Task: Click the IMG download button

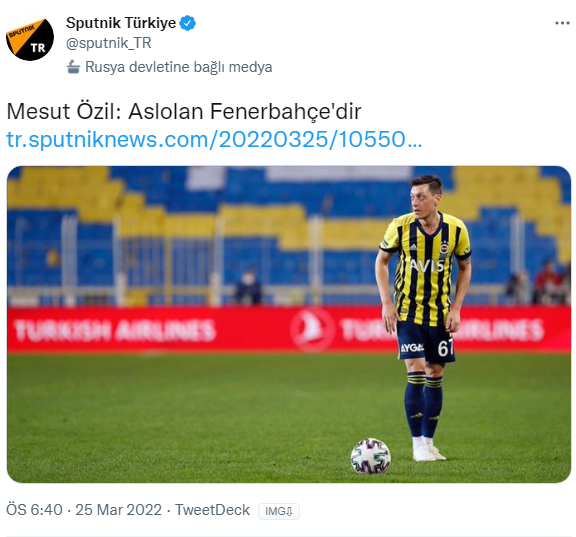Action: point(279,511)
